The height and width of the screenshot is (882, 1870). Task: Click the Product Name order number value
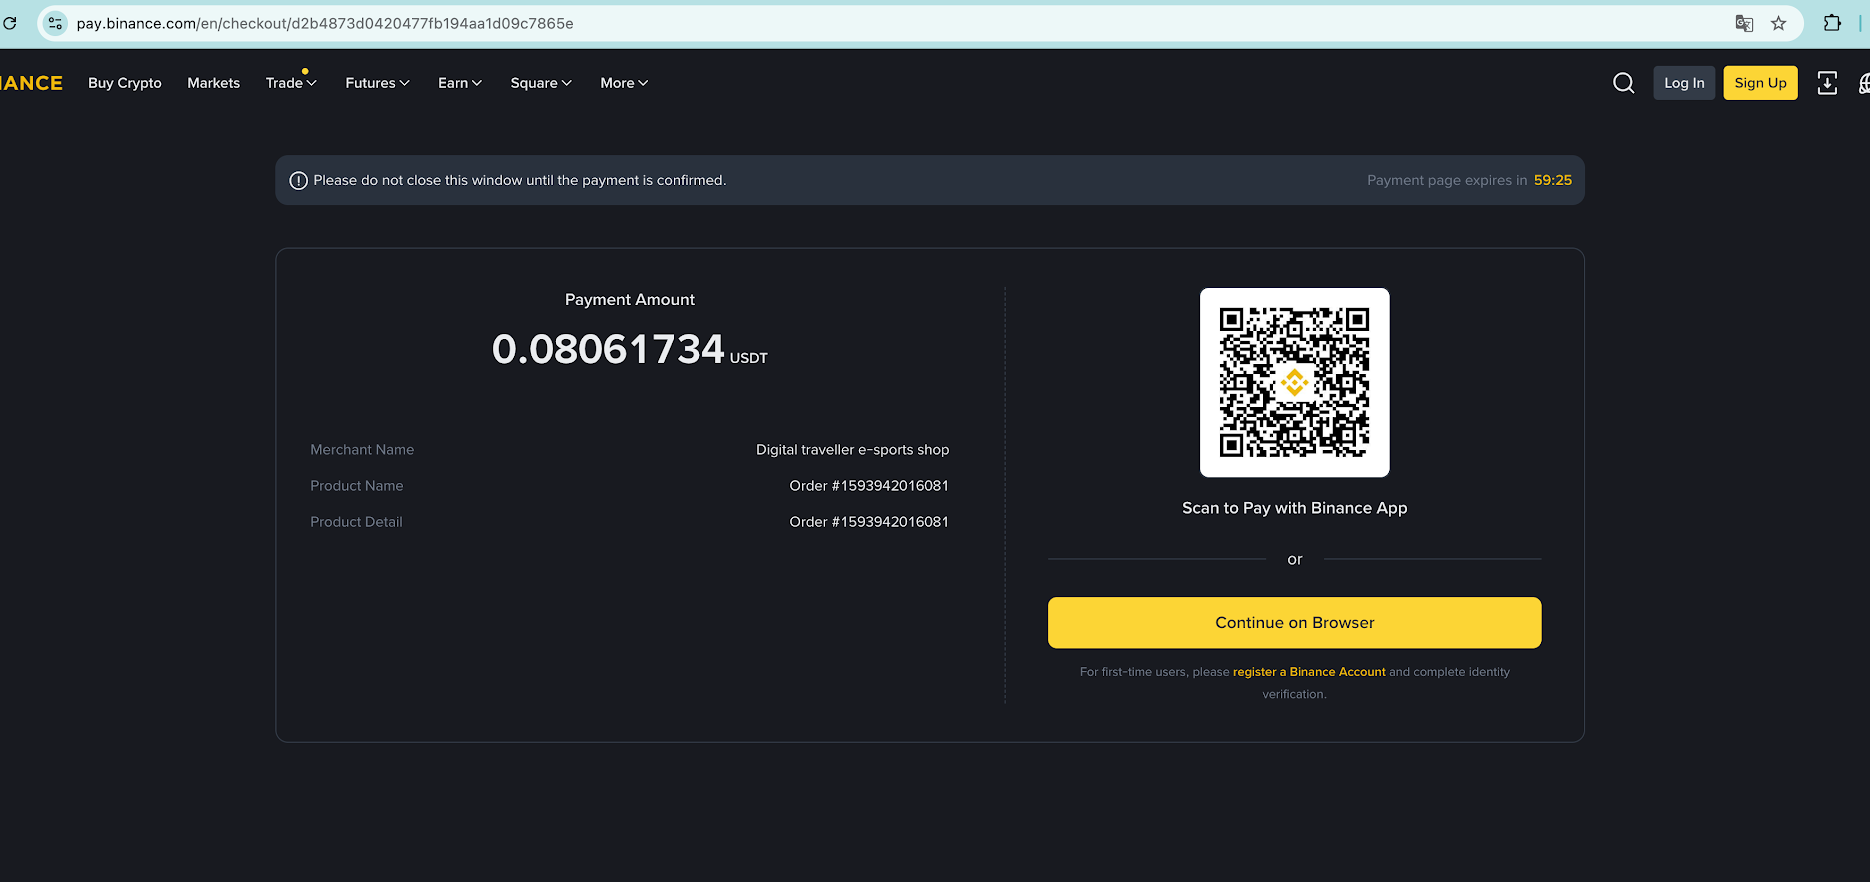(869, 486)
